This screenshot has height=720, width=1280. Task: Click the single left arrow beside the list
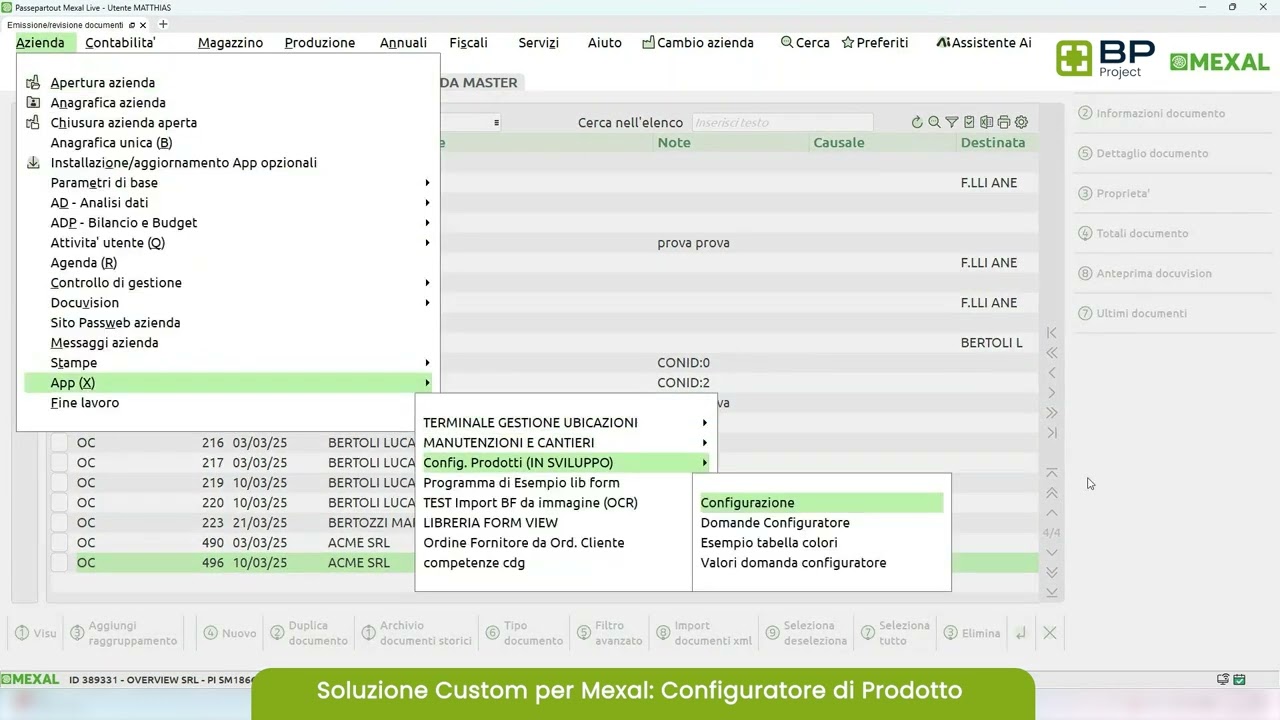tap(1051, 372)
